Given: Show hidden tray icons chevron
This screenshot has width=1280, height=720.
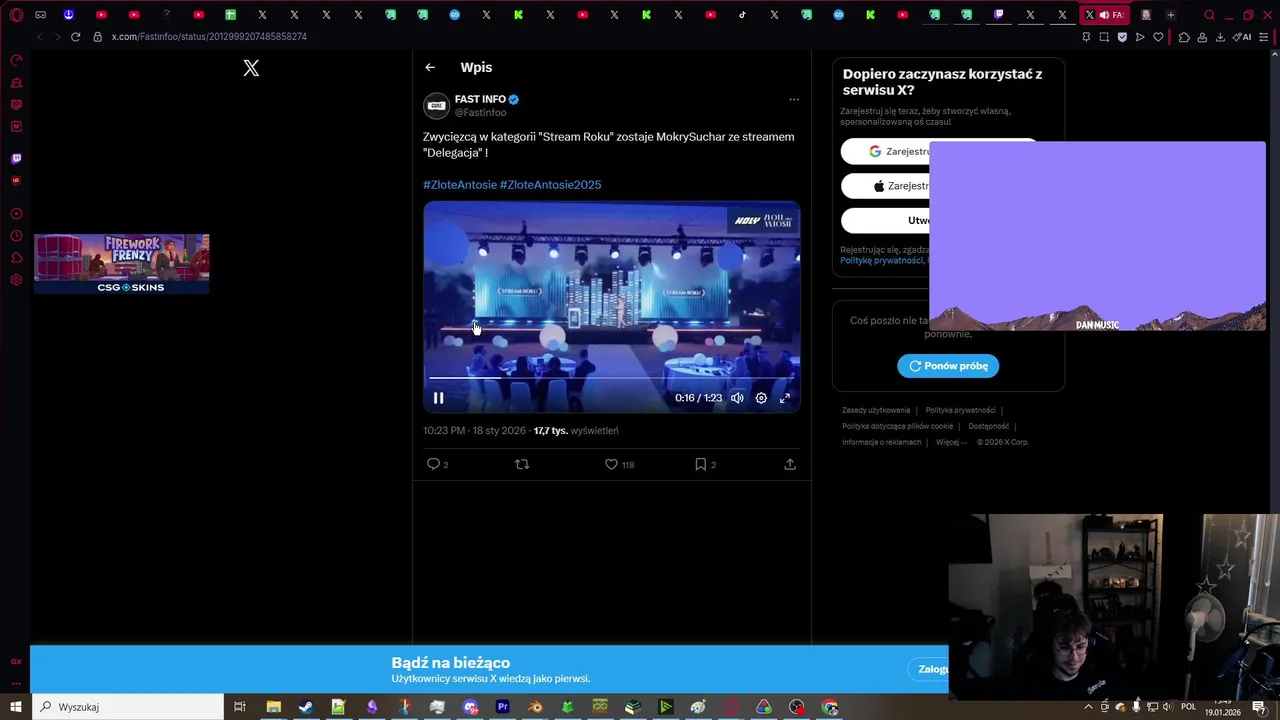Looking at the screenshot, I should click(1088, 707).
